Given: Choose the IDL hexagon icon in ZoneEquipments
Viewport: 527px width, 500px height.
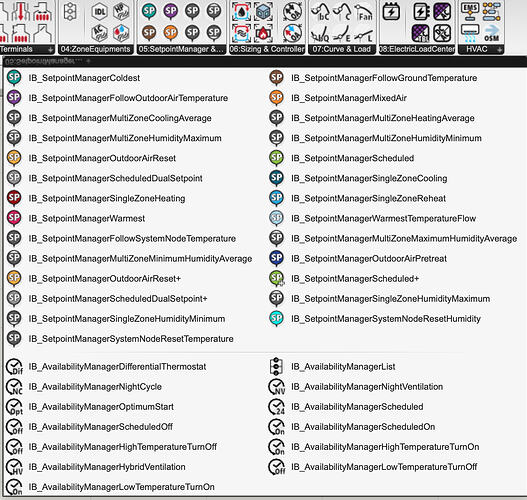Looking at the screenshot, I should point(99,12).
